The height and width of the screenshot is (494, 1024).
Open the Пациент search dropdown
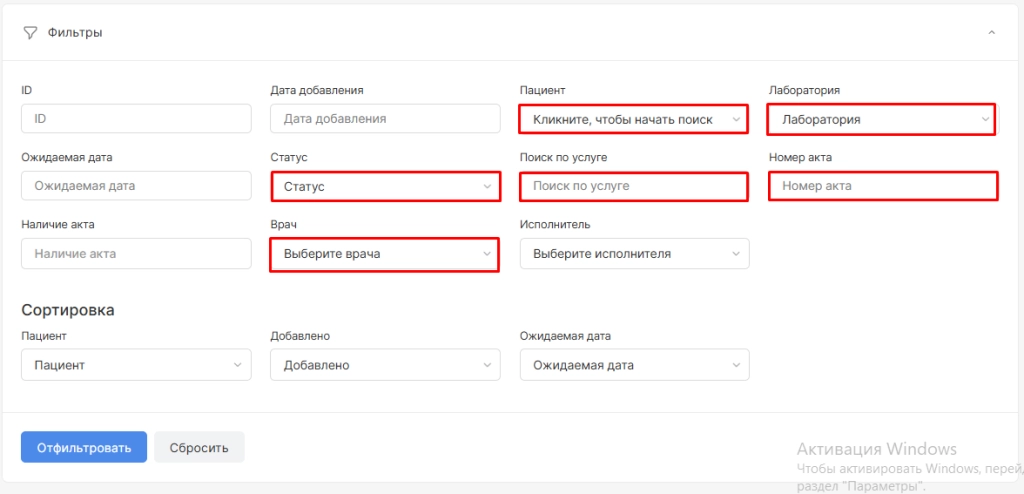(x=633, y=120)
